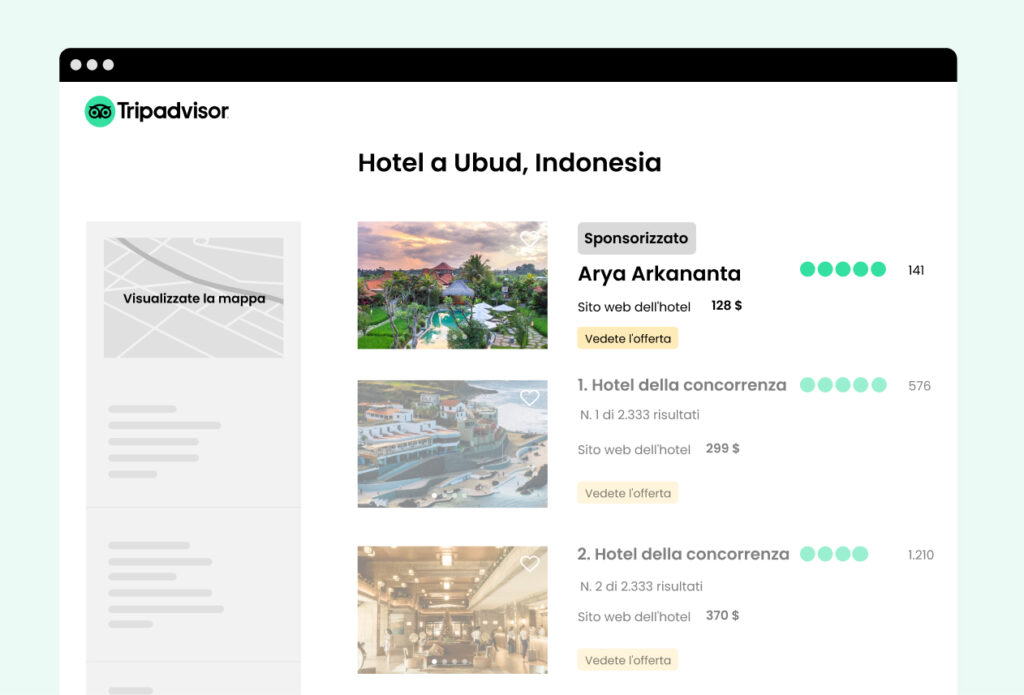Image resolution: width=1024 pixels, height=695 pixels.
Task: Click rating bubbles of 1. Hotel della concorrenza
Action: [843, 385]
